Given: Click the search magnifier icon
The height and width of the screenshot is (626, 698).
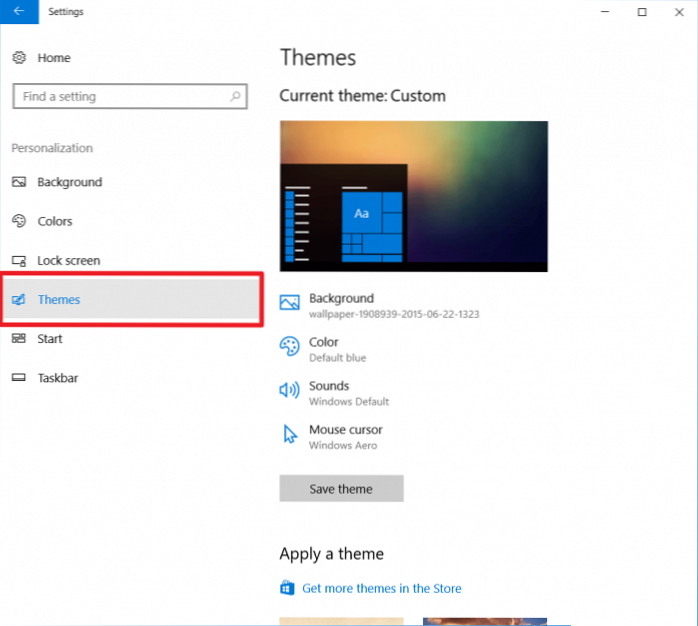Looking at the screenshot, I should (x=235, y=97).
